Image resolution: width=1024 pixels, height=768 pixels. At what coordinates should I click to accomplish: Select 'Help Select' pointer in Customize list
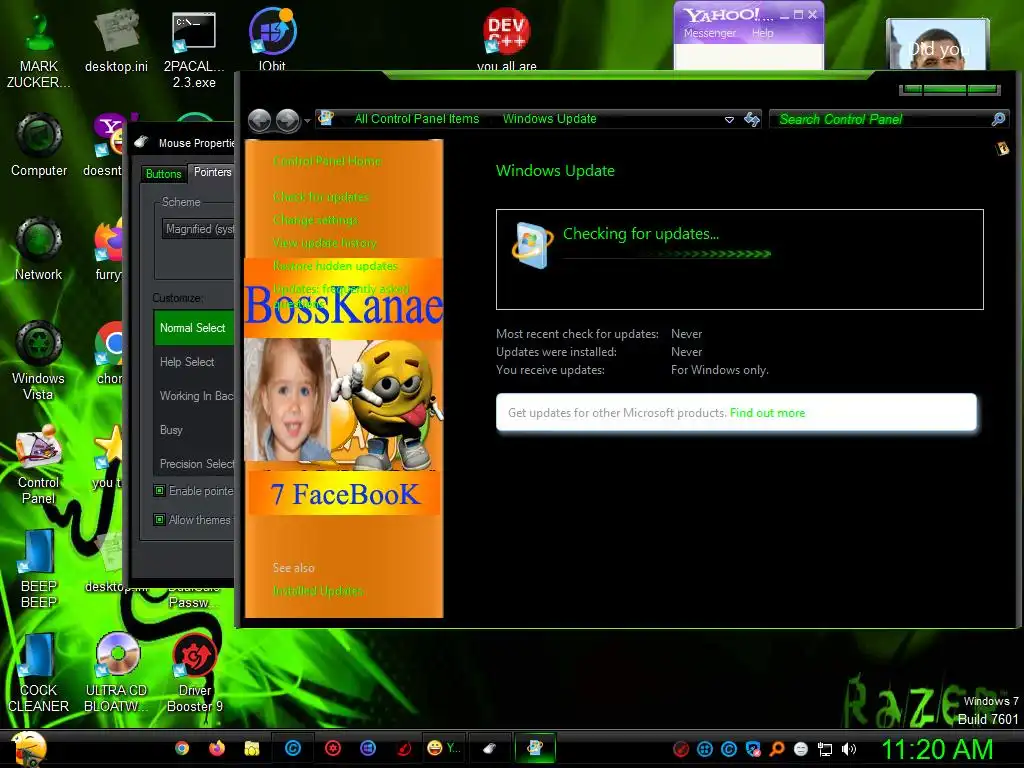194,362
